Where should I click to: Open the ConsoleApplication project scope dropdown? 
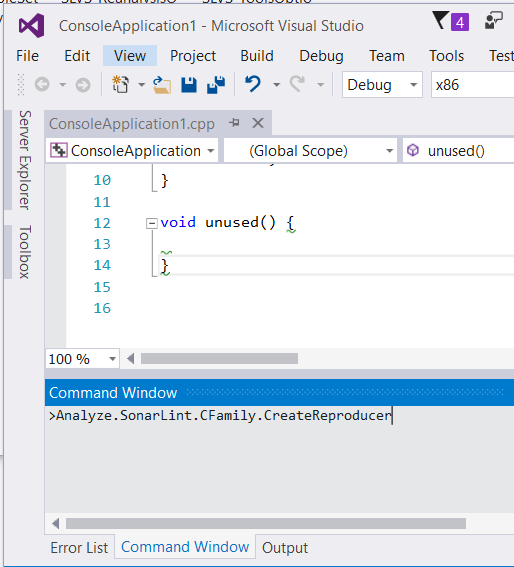(x=132, y=150)
